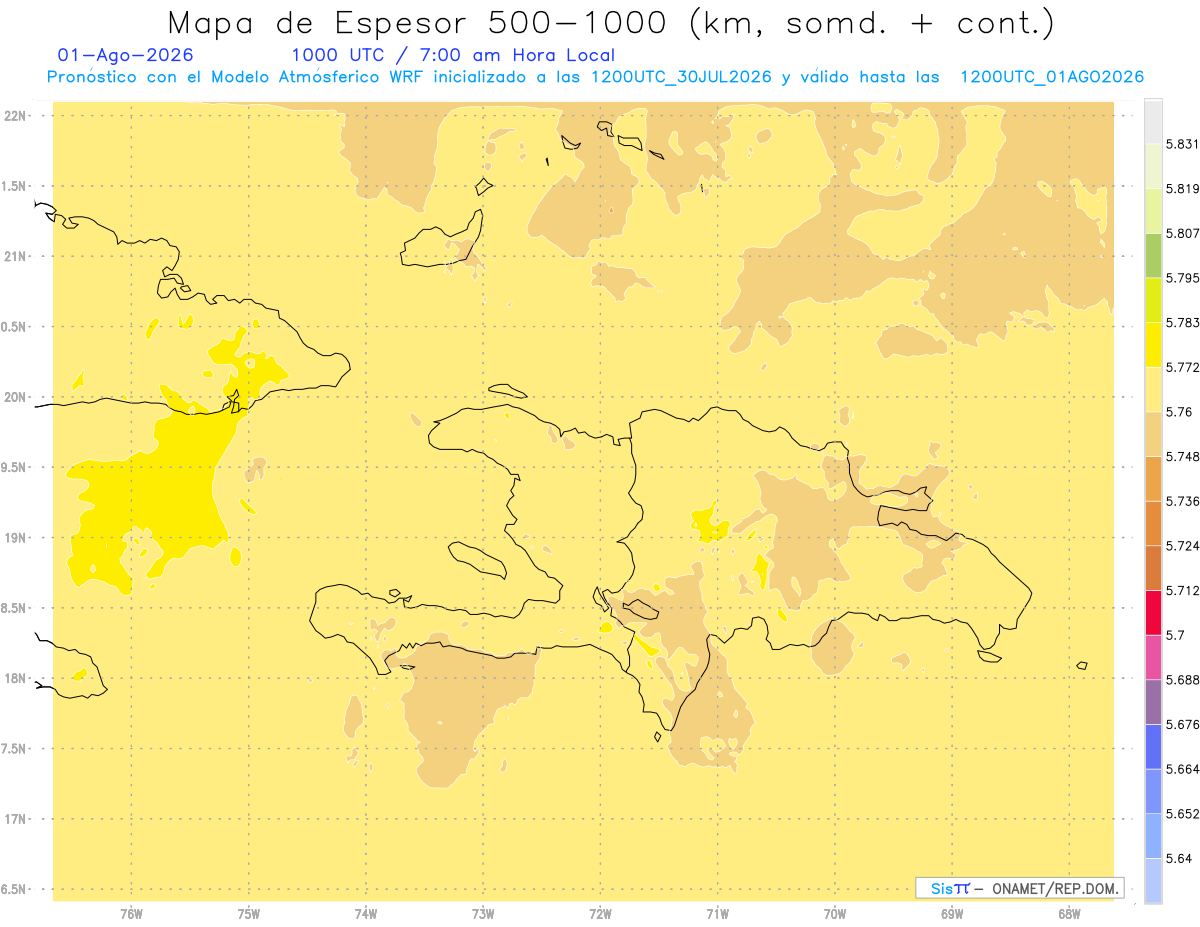Click the '70W' longitude label
The image size is (1200, 927).
point(835,914)
